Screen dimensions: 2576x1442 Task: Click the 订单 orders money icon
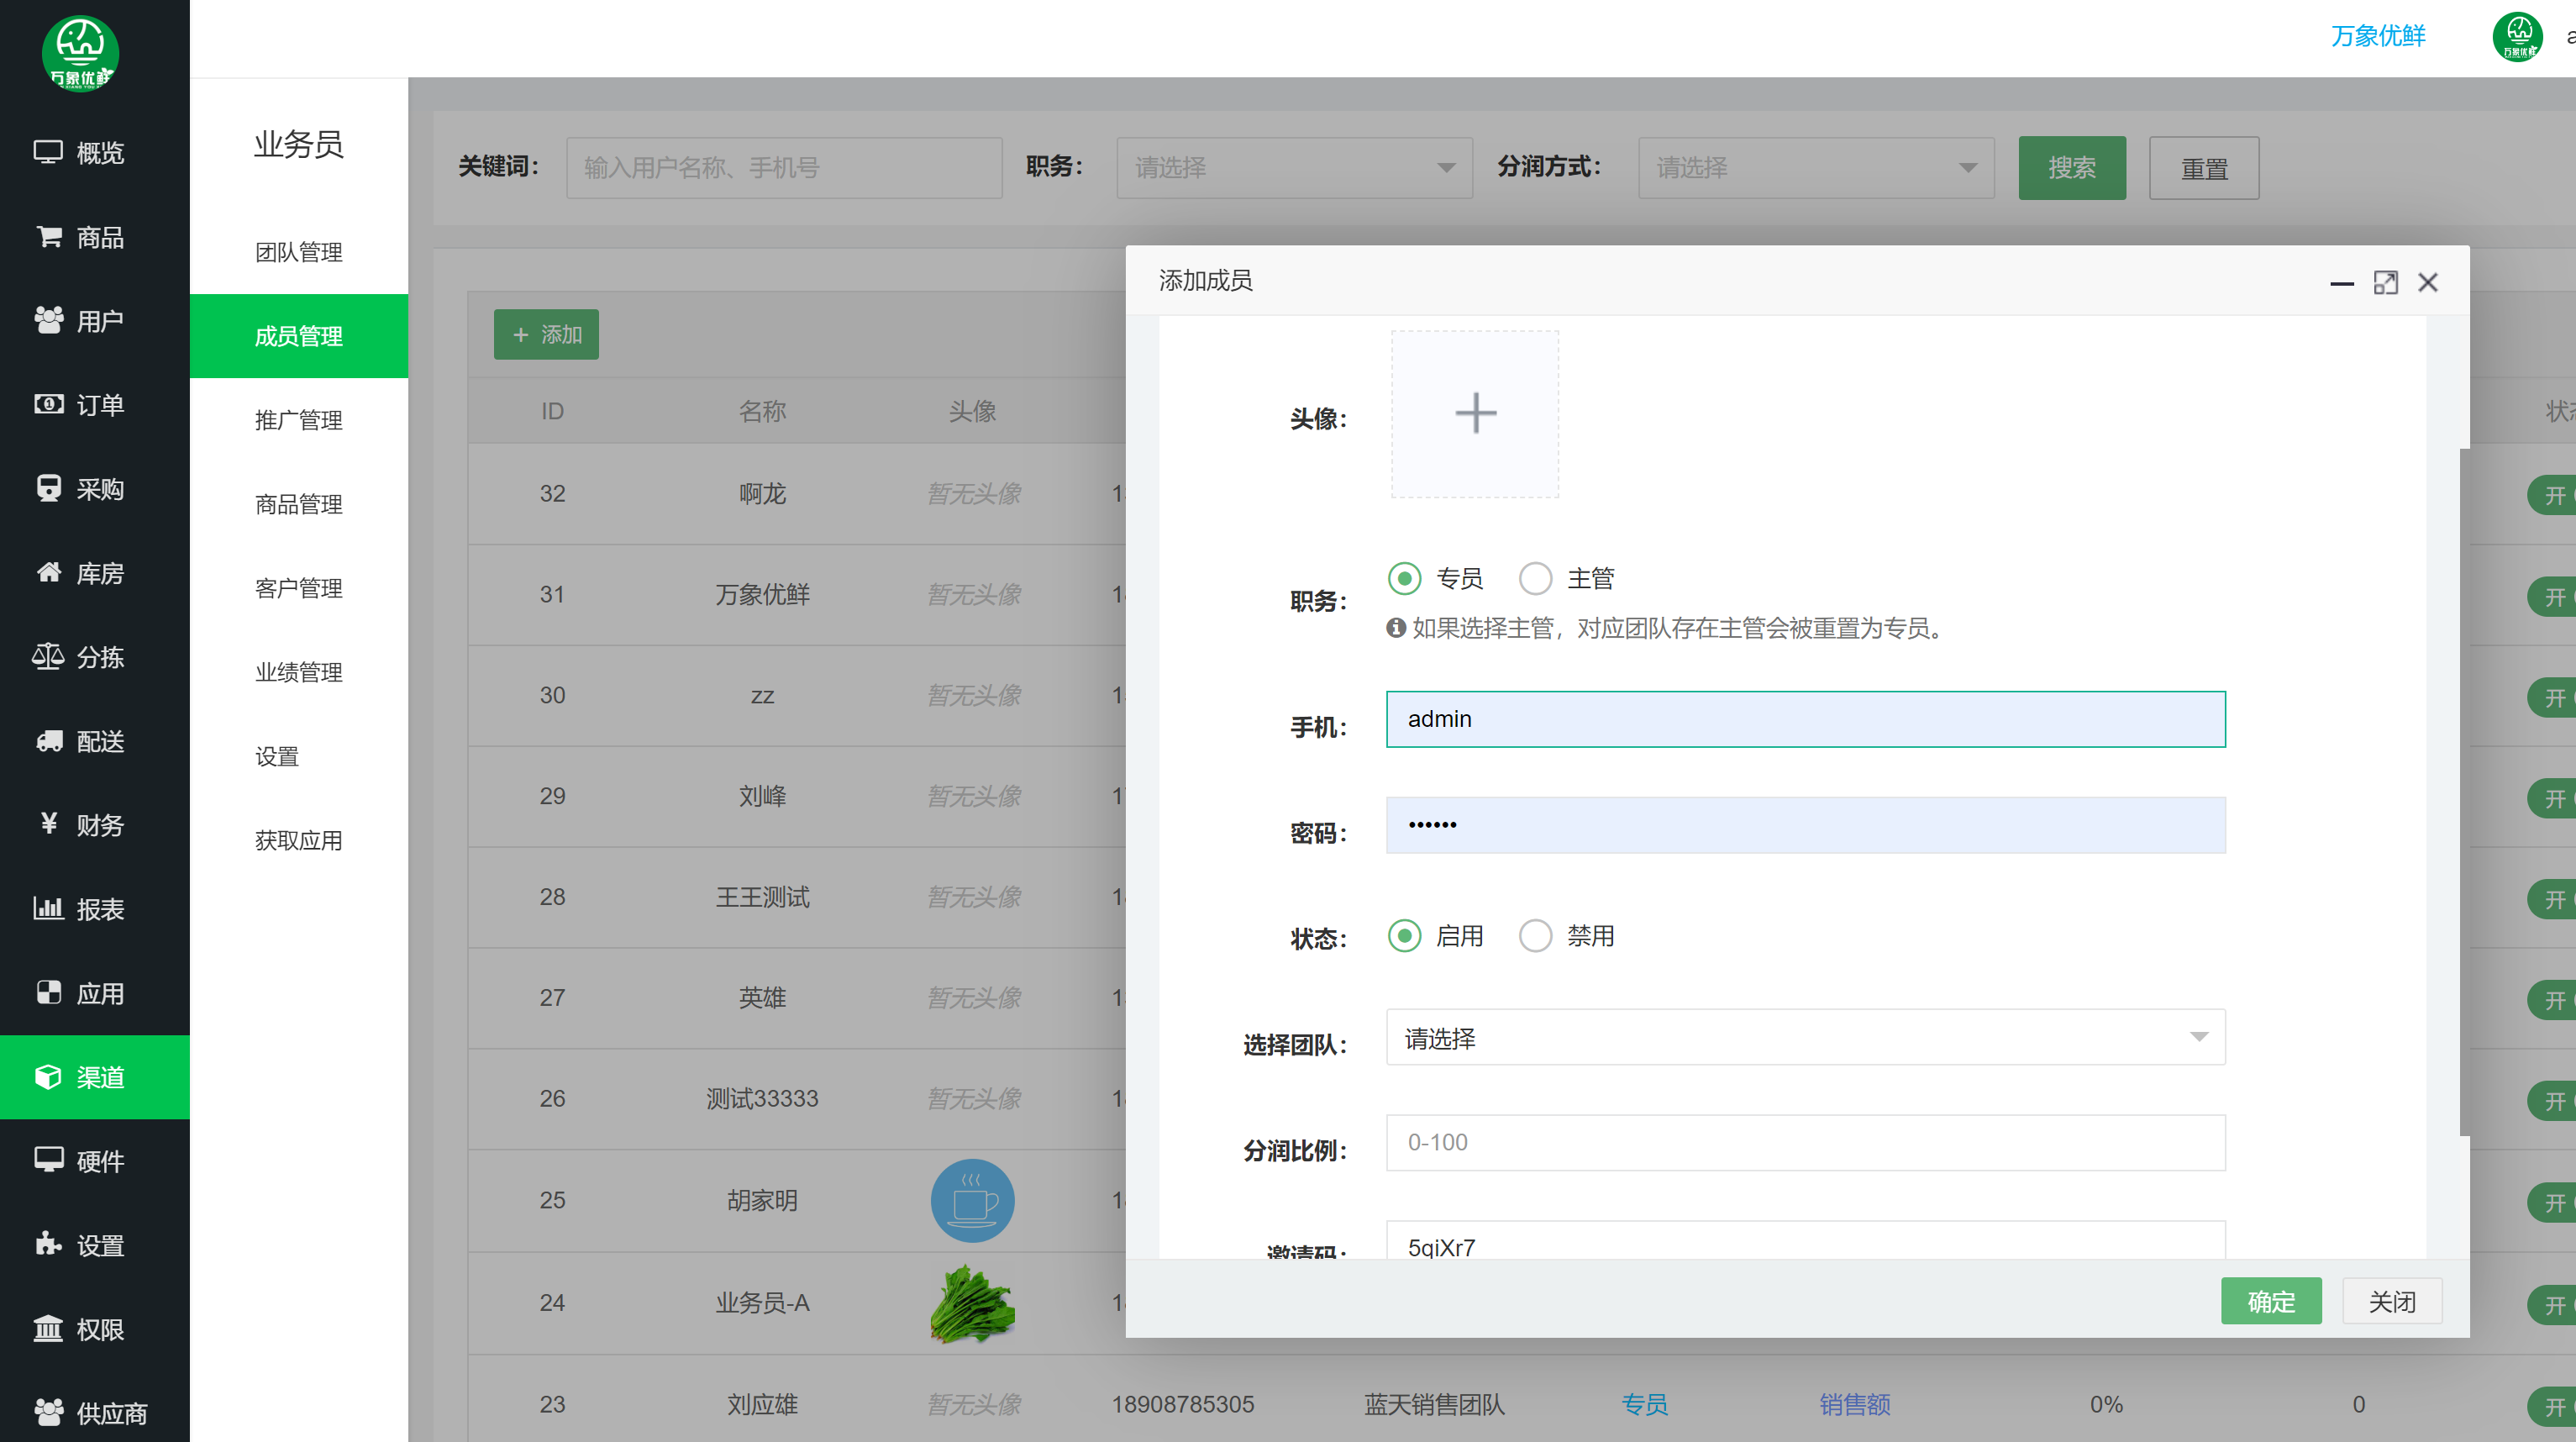point(48,405)
